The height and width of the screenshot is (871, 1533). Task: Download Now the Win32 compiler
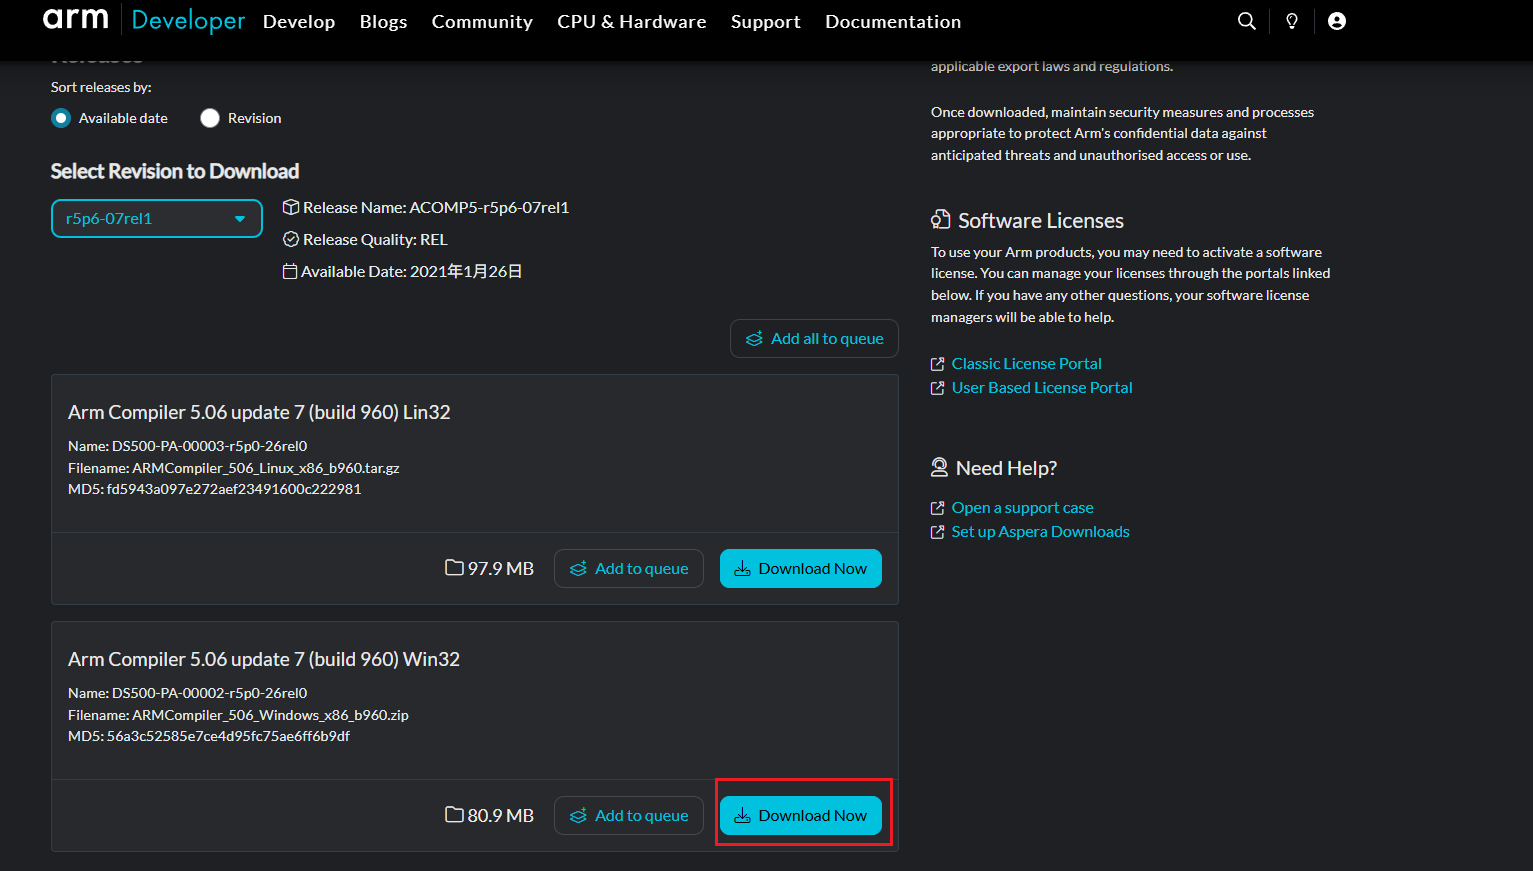coord(801,815)
